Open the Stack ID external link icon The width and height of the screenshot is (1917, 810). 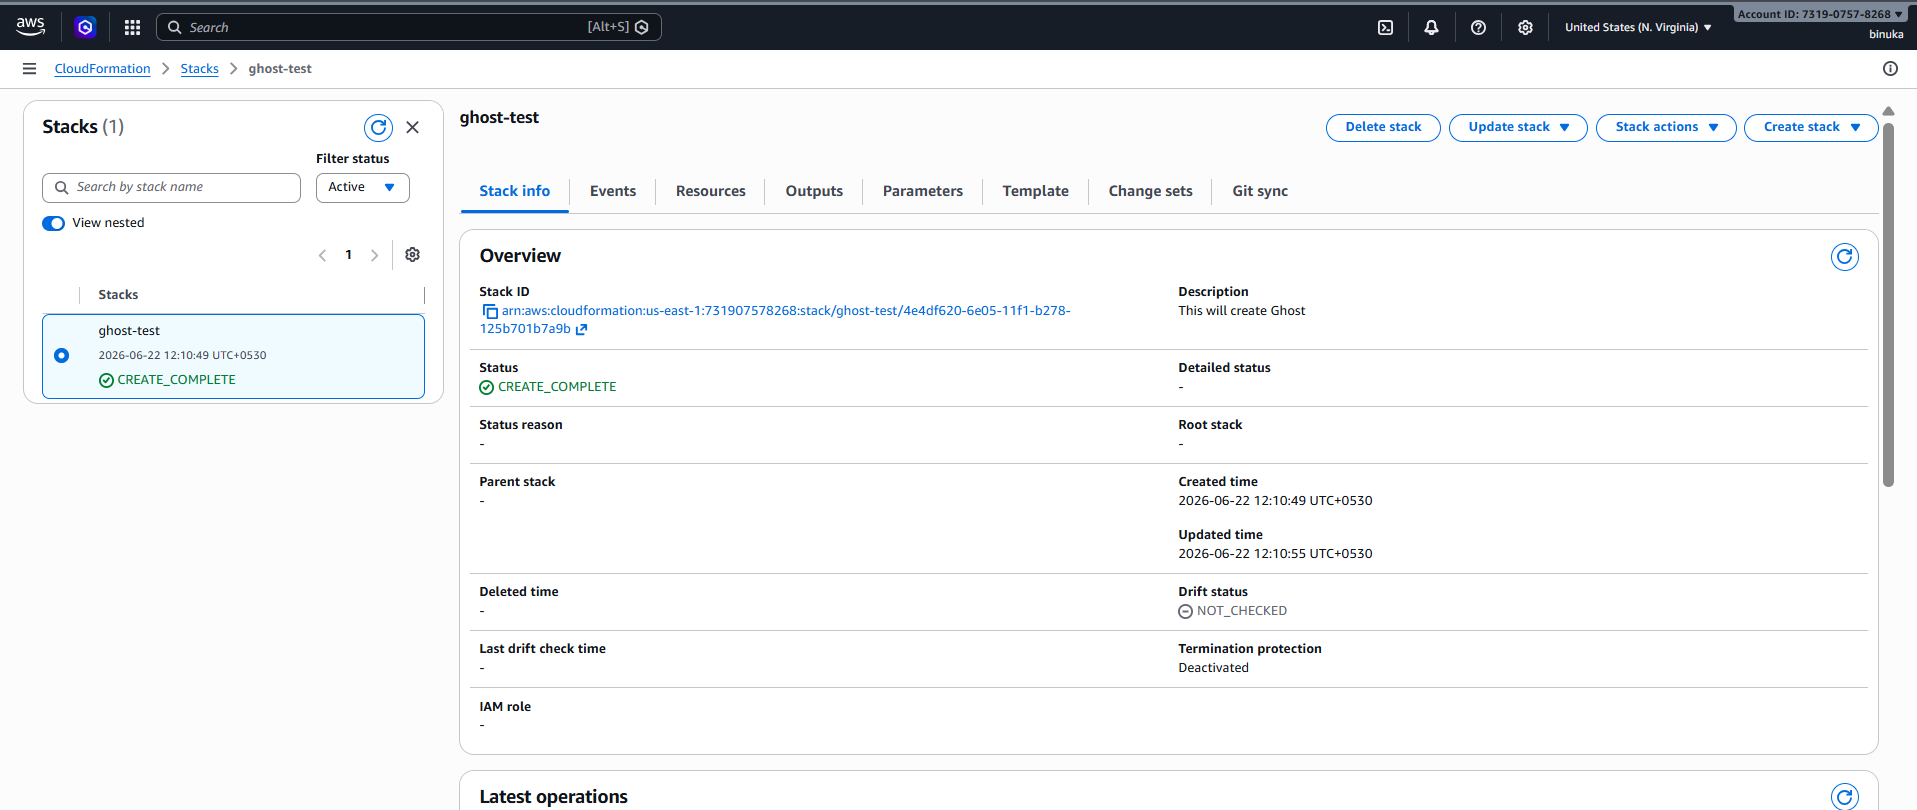pos(582,329)
